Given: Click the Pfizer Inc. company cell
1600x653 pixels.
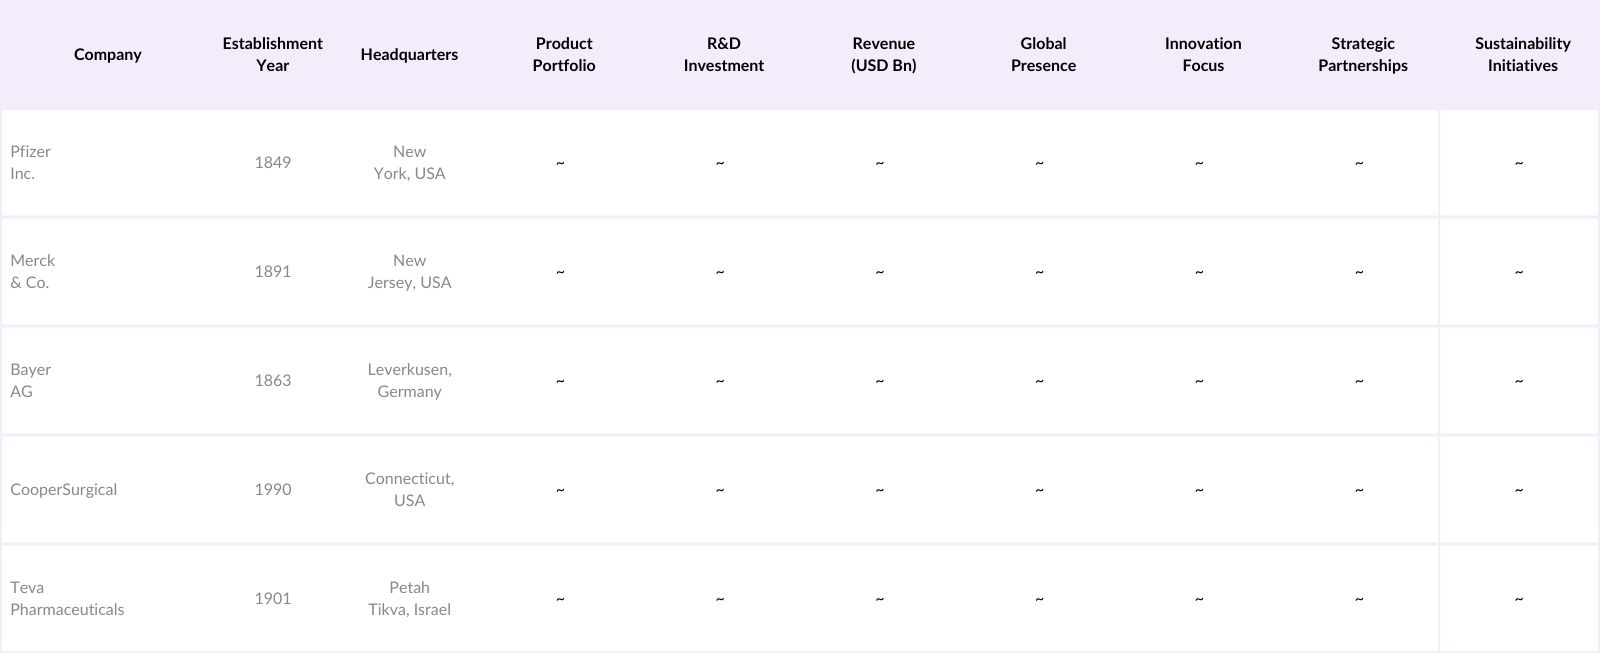Looking at the screenshot, I should point(31,162).
